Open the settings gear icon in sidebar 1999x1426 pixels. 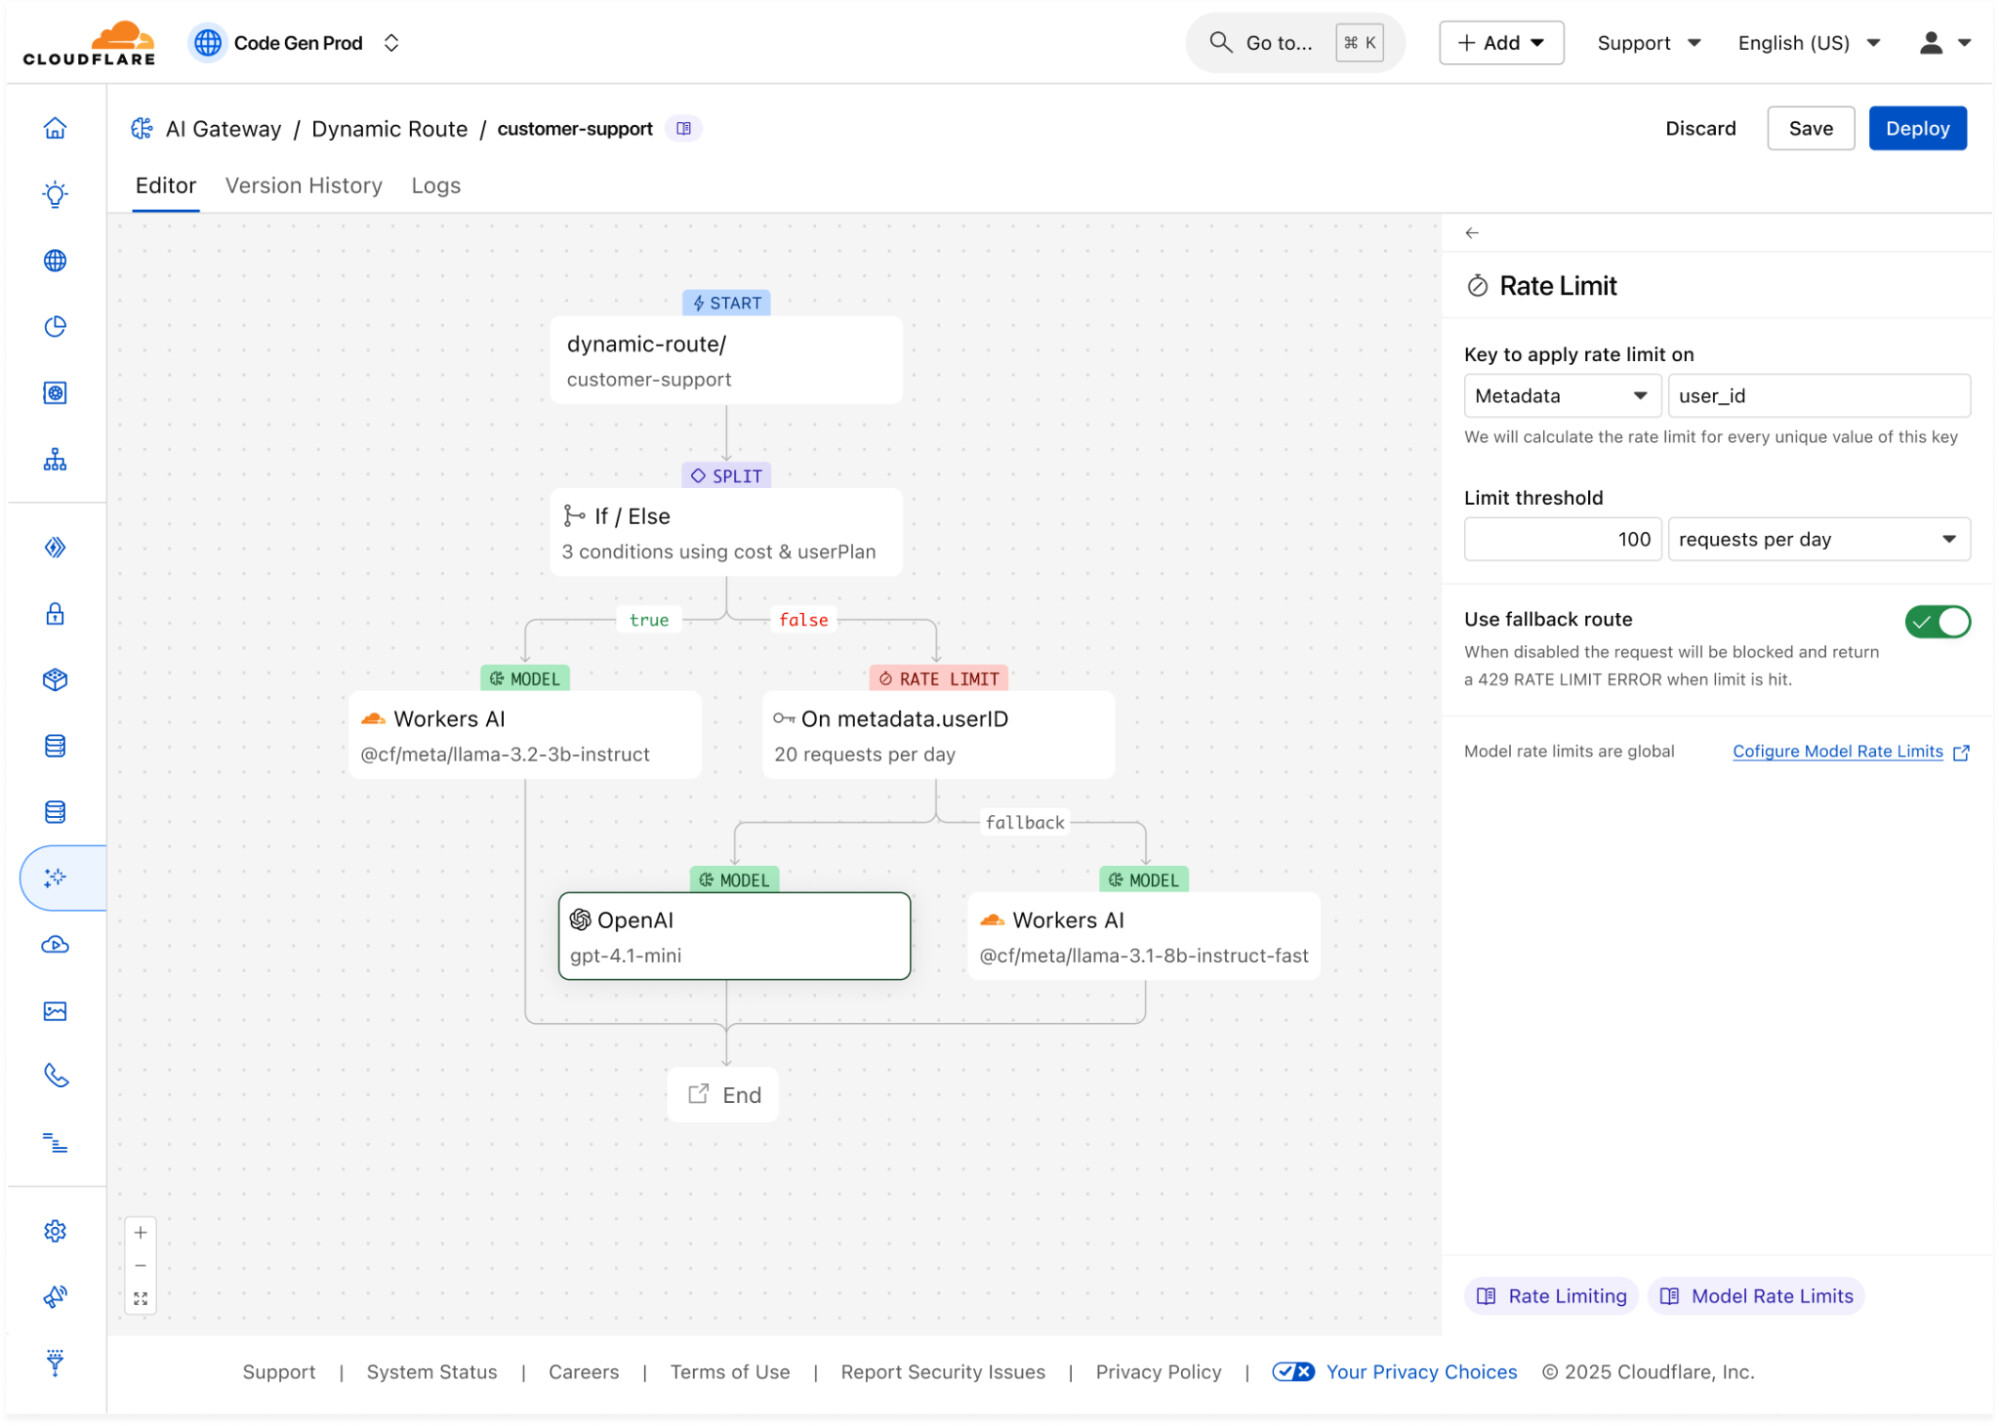55,1231
